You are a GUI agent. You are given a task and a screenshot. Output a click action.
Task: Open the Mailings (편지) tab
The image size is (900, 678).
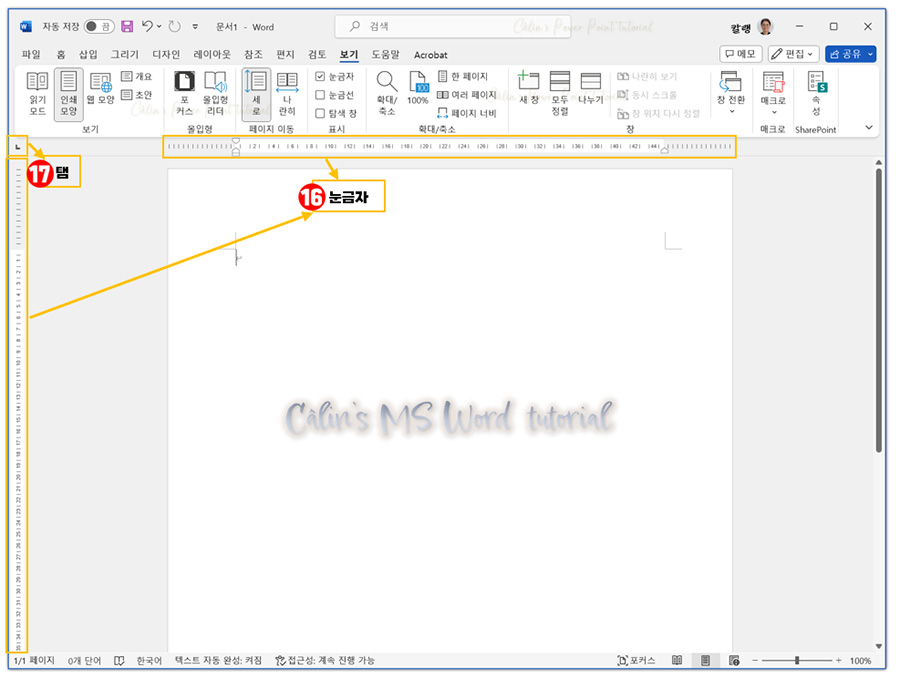[285, 55]
